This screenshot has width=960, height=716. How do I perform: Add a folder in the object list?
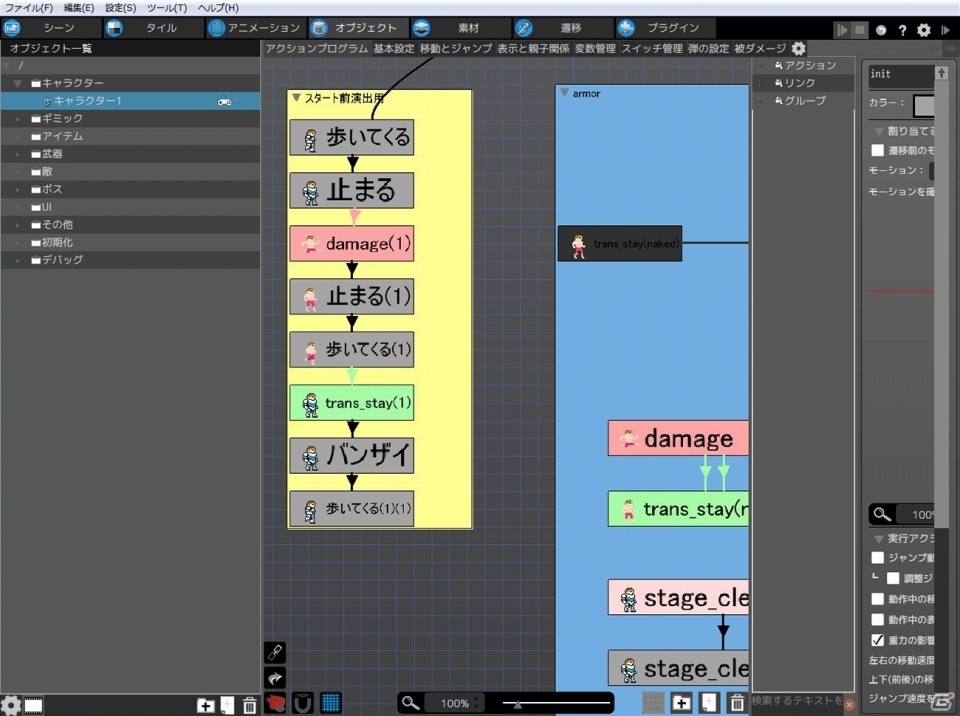(206, 706)
